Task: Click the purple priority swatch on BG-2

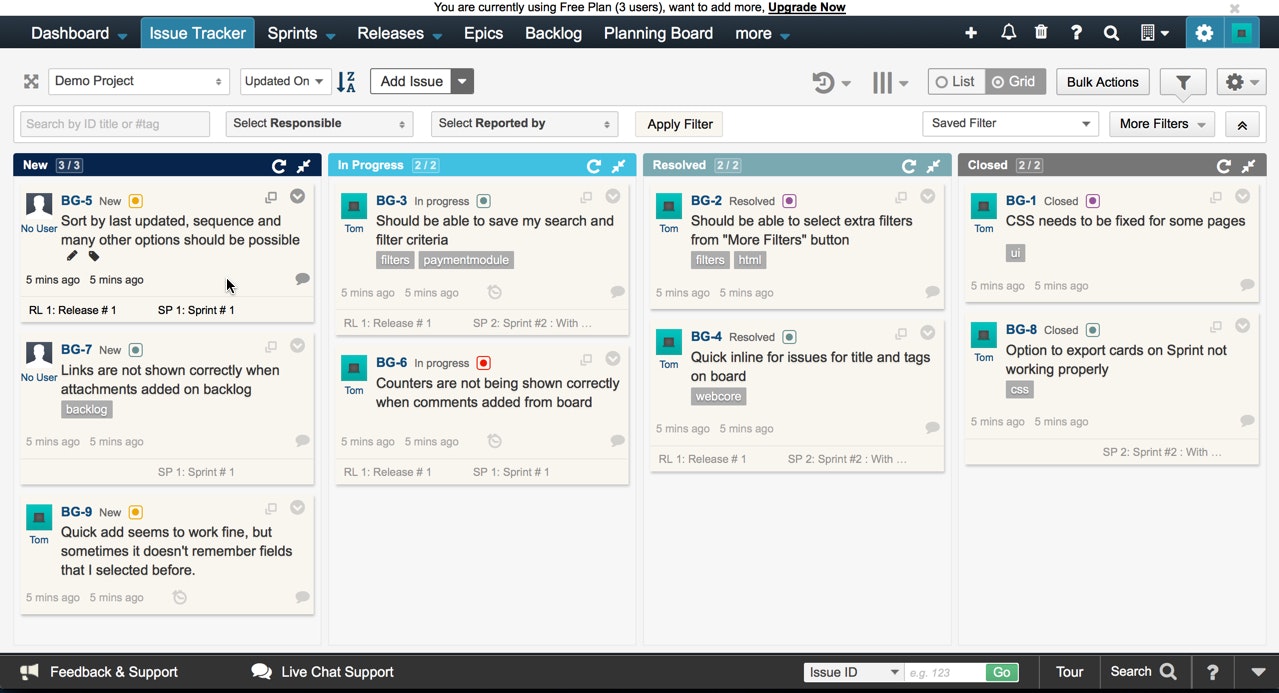Action: tap(789, 201)
